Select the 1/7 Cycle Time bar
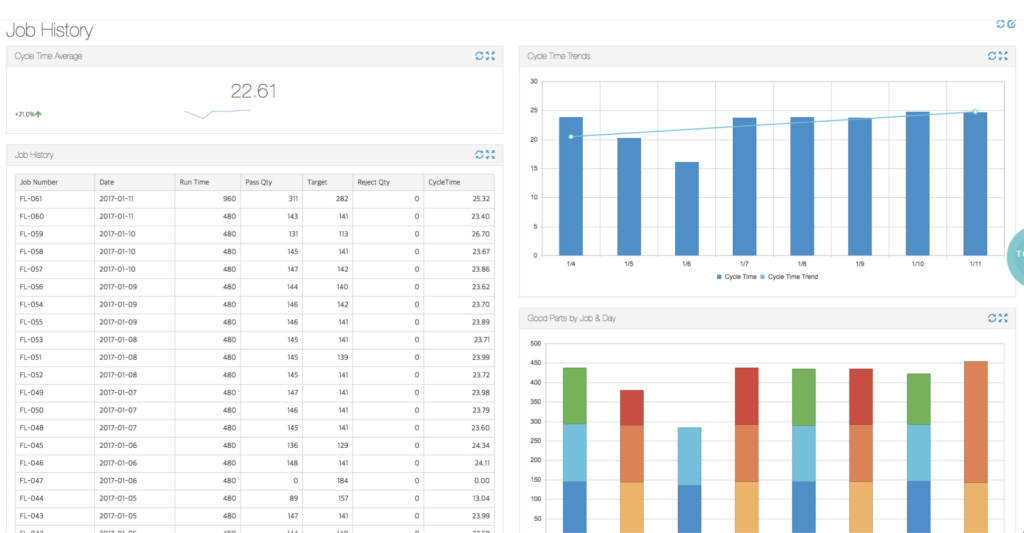 tap(744, 187)
